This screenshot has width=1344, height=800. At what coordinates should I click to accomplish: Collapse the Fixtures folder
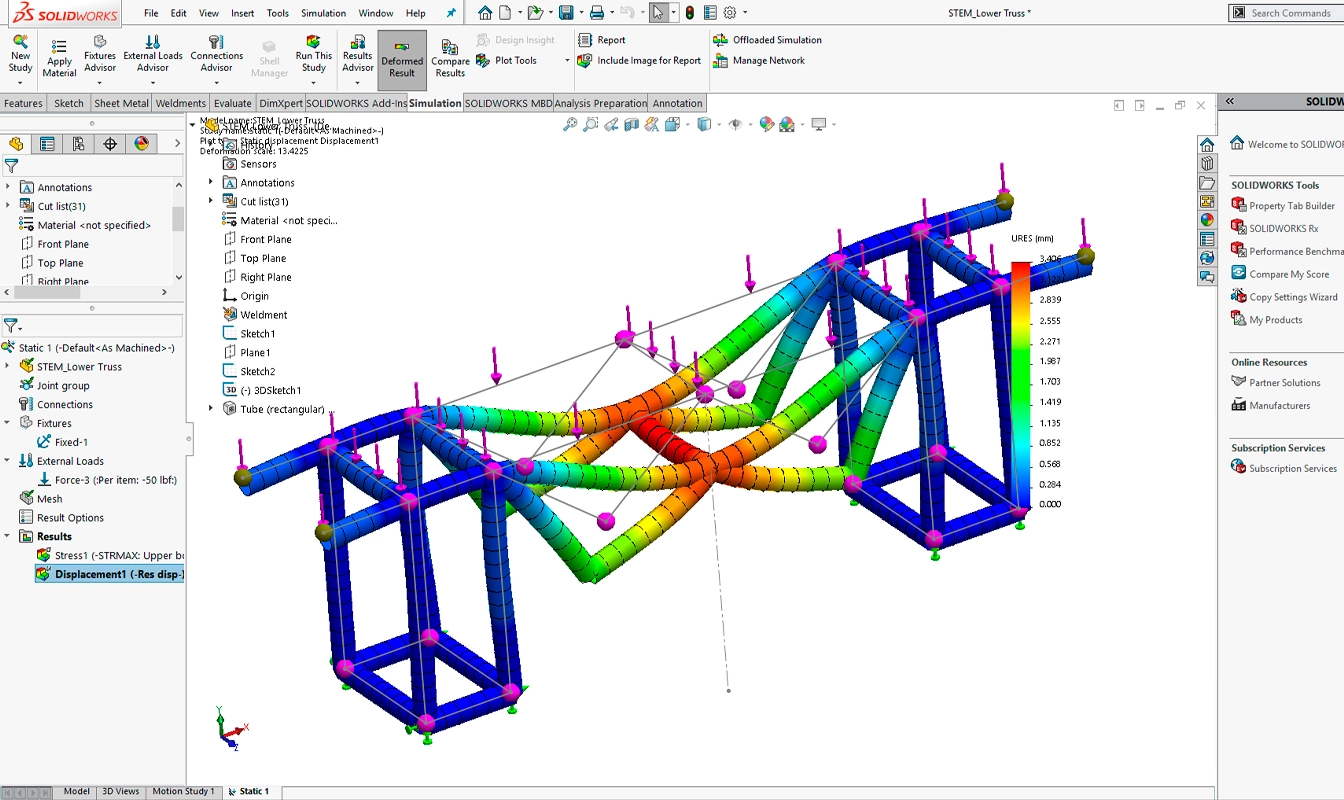[8, 423]
